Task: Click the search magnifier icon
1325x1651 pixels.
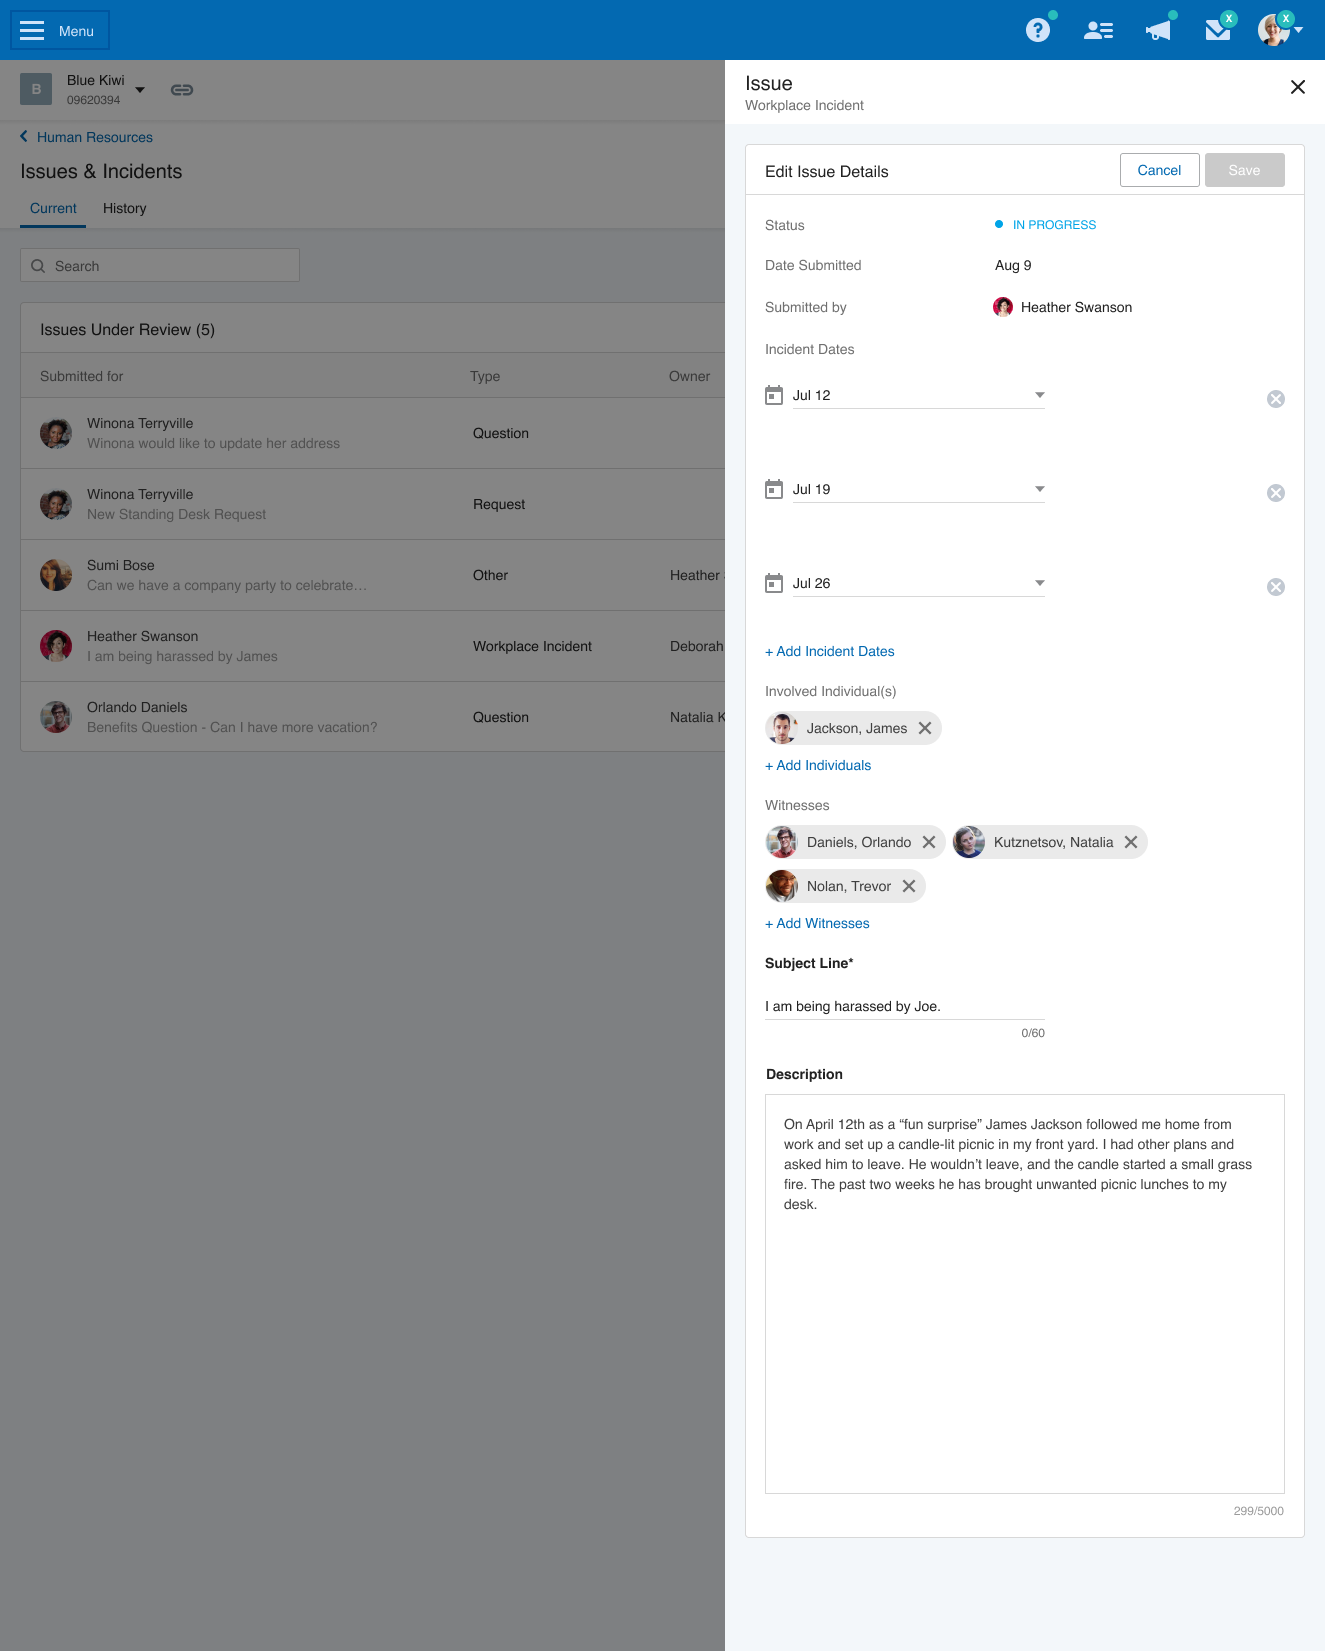Action: [x=38, y=266]
